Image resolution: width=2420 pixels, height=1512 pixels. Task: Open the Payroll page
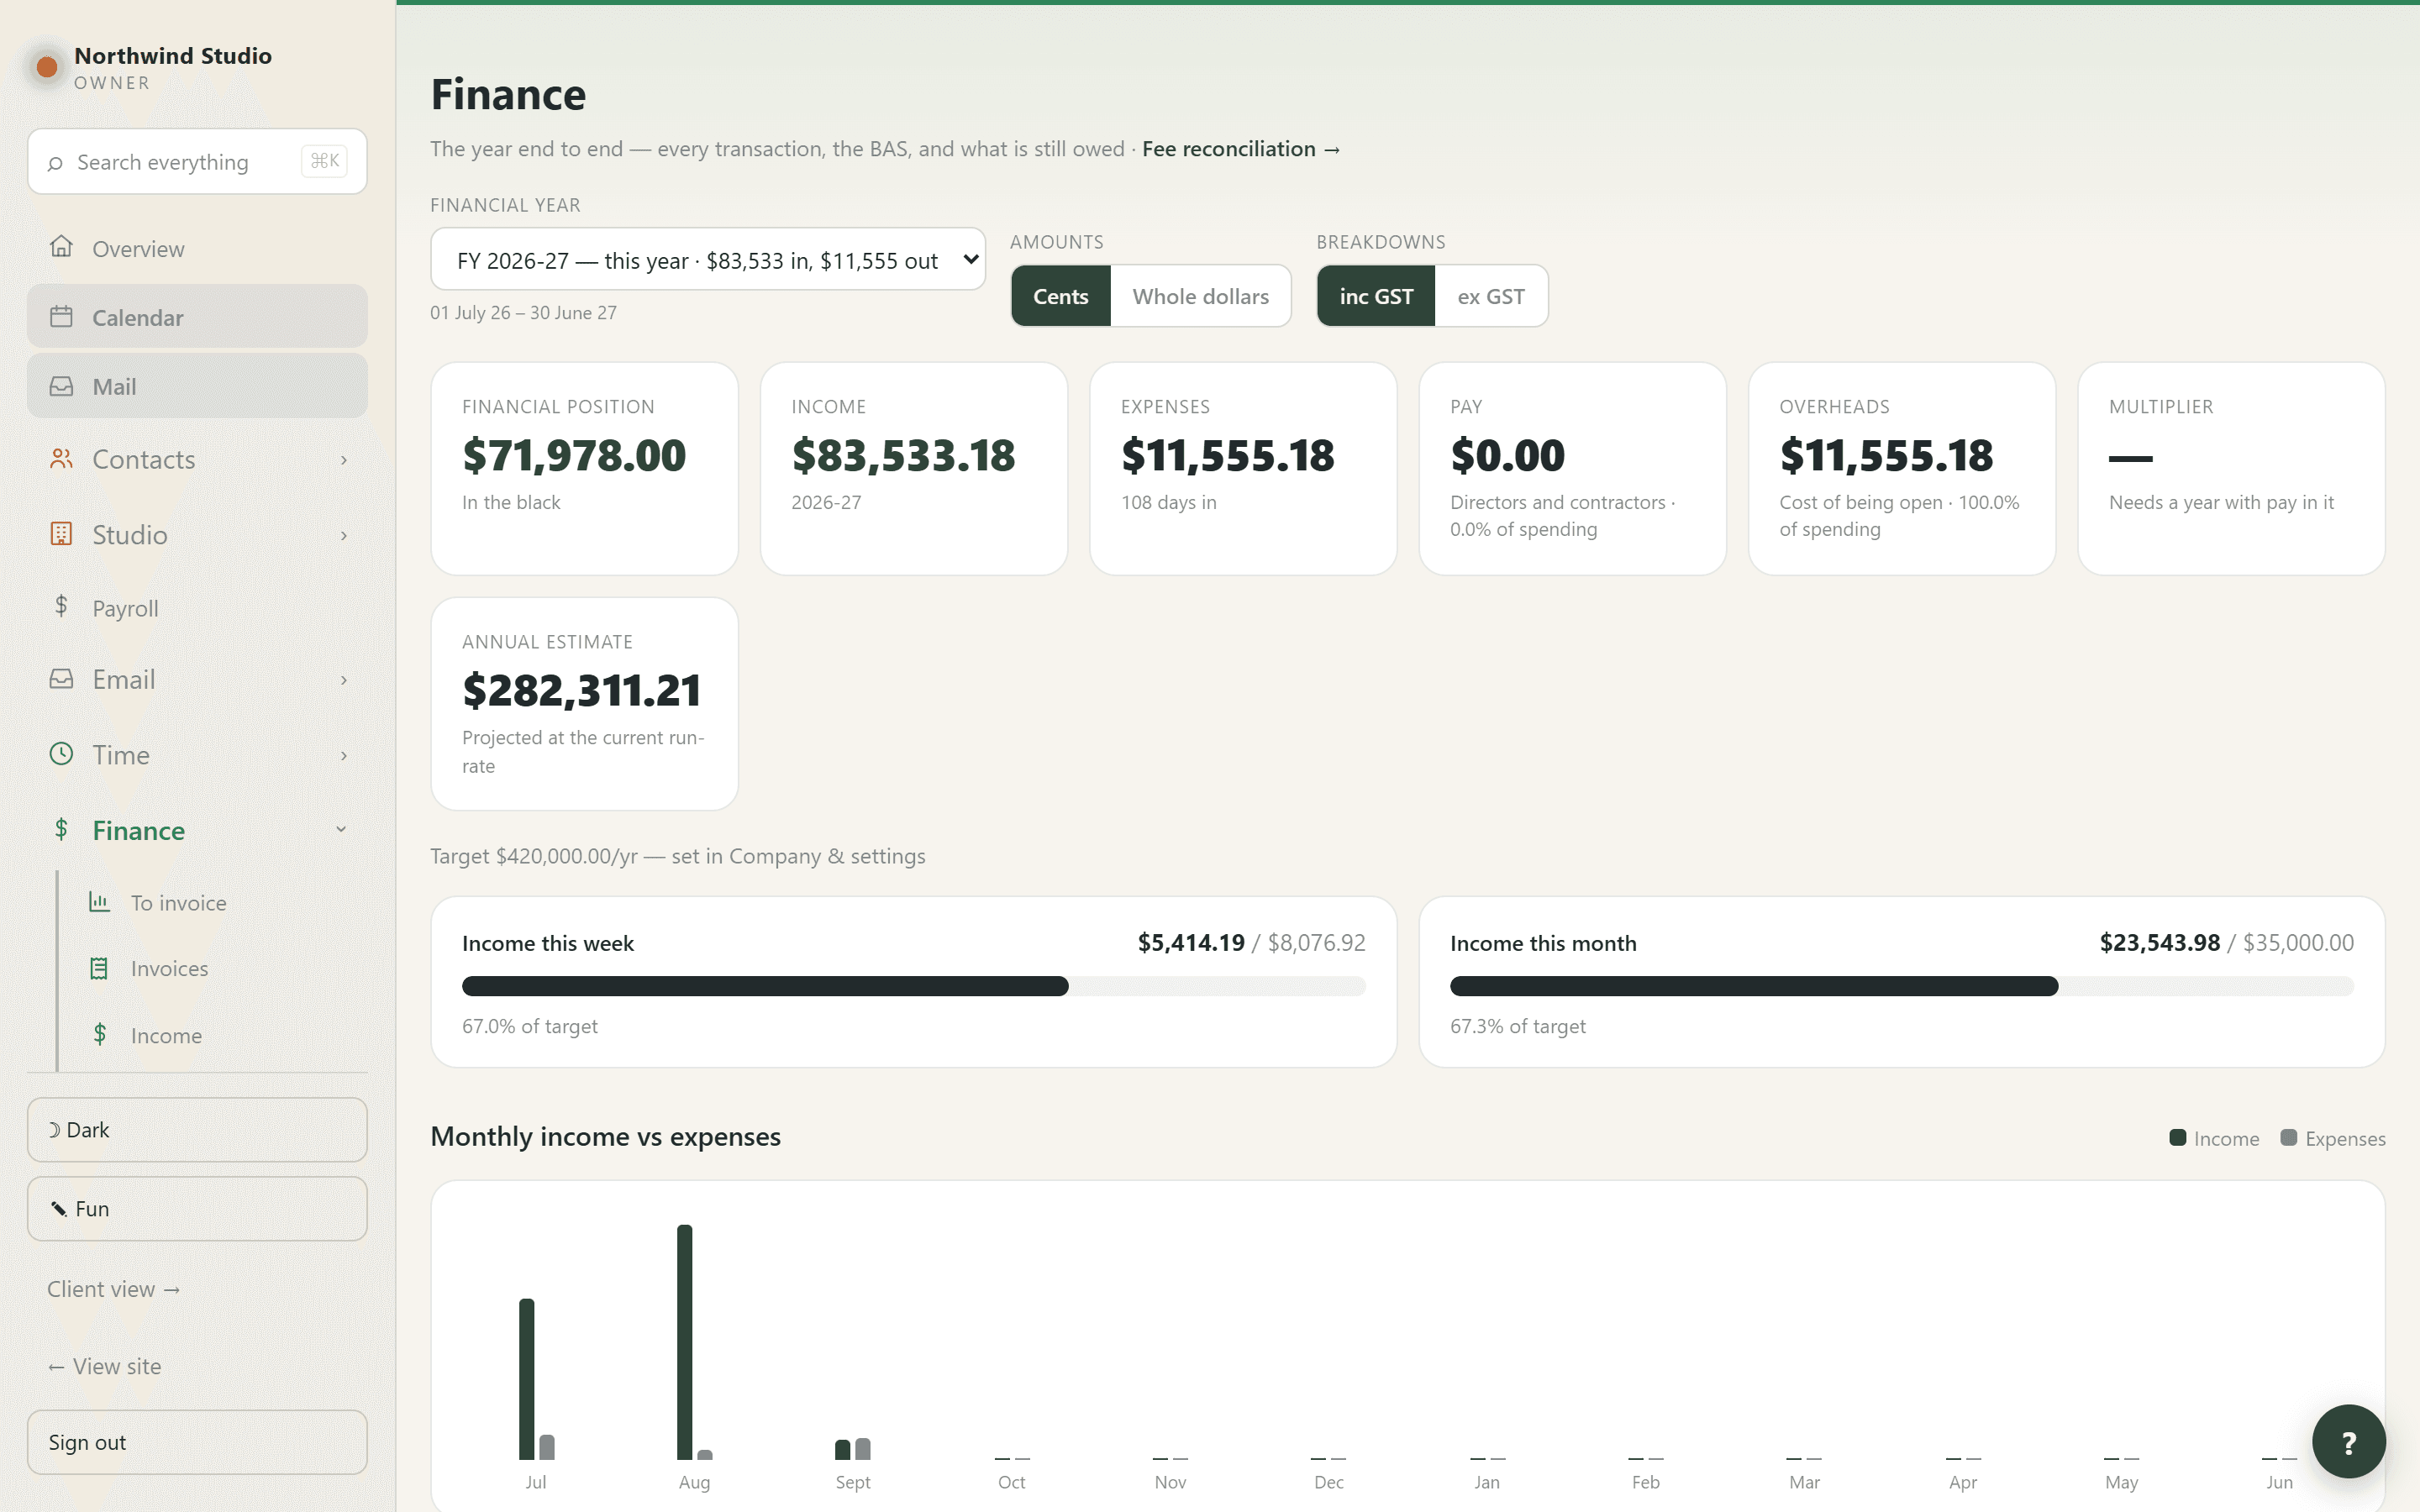pyautogui.click(x=197, y=608)
